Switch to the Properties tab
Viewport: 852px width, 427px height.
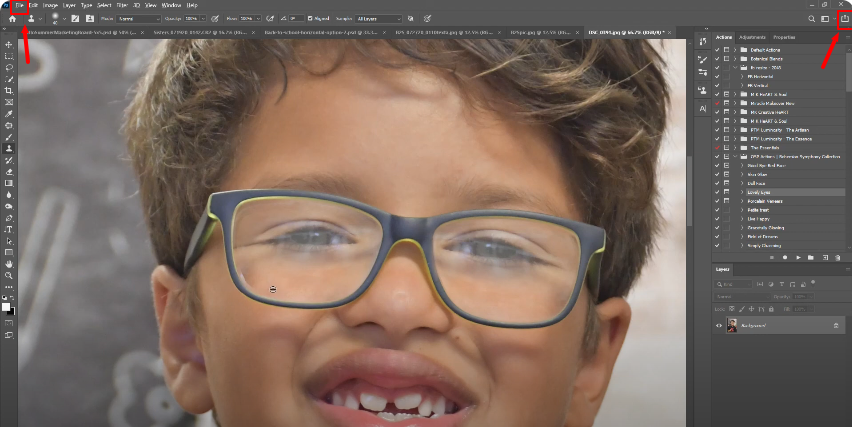click(784, 37)
